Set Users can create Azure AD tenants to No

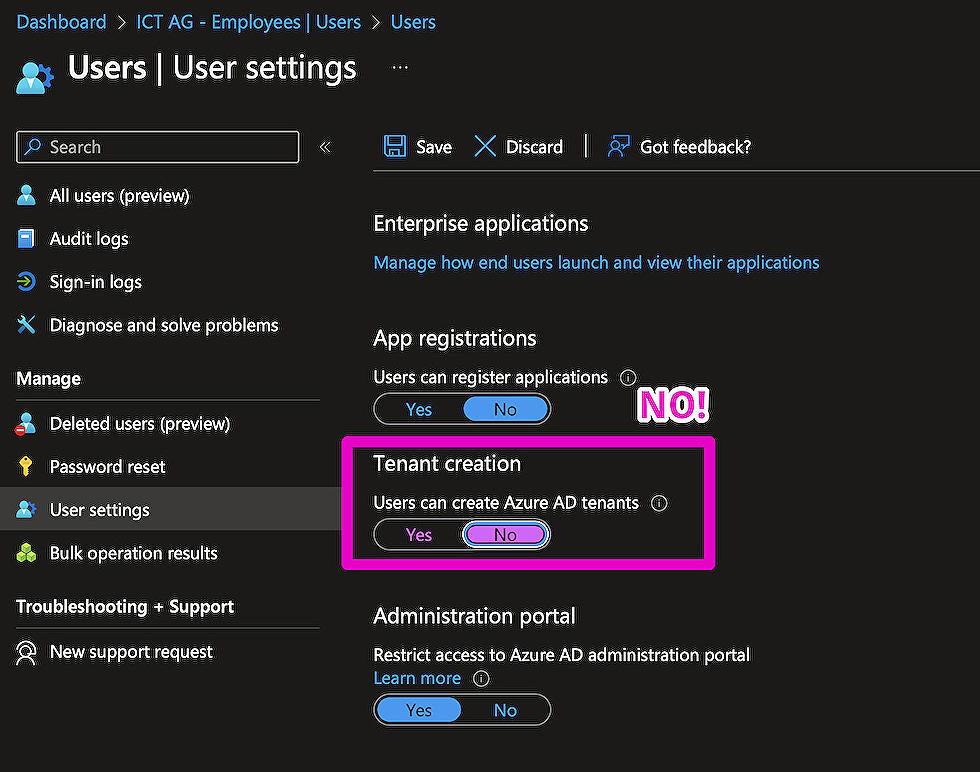coord(506,535)
